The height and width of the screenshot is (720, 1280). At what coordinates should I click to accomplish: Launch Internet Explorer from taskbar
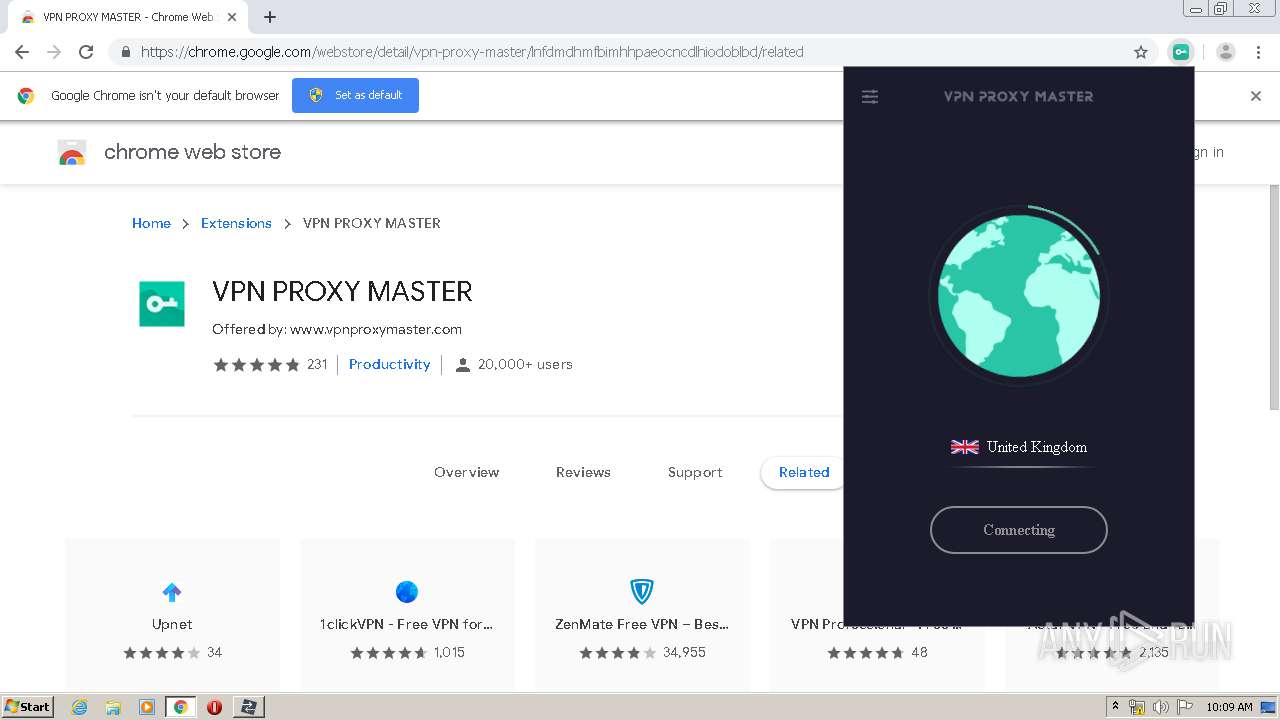[79, 707]
